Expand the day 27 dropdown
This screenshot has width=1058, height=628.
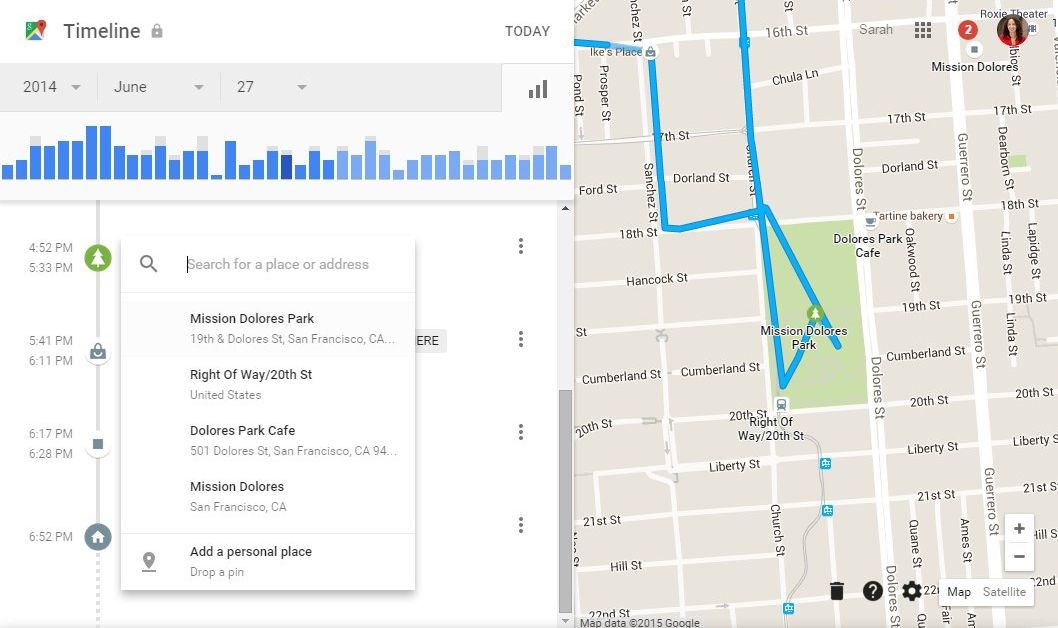tap(271, 87)
